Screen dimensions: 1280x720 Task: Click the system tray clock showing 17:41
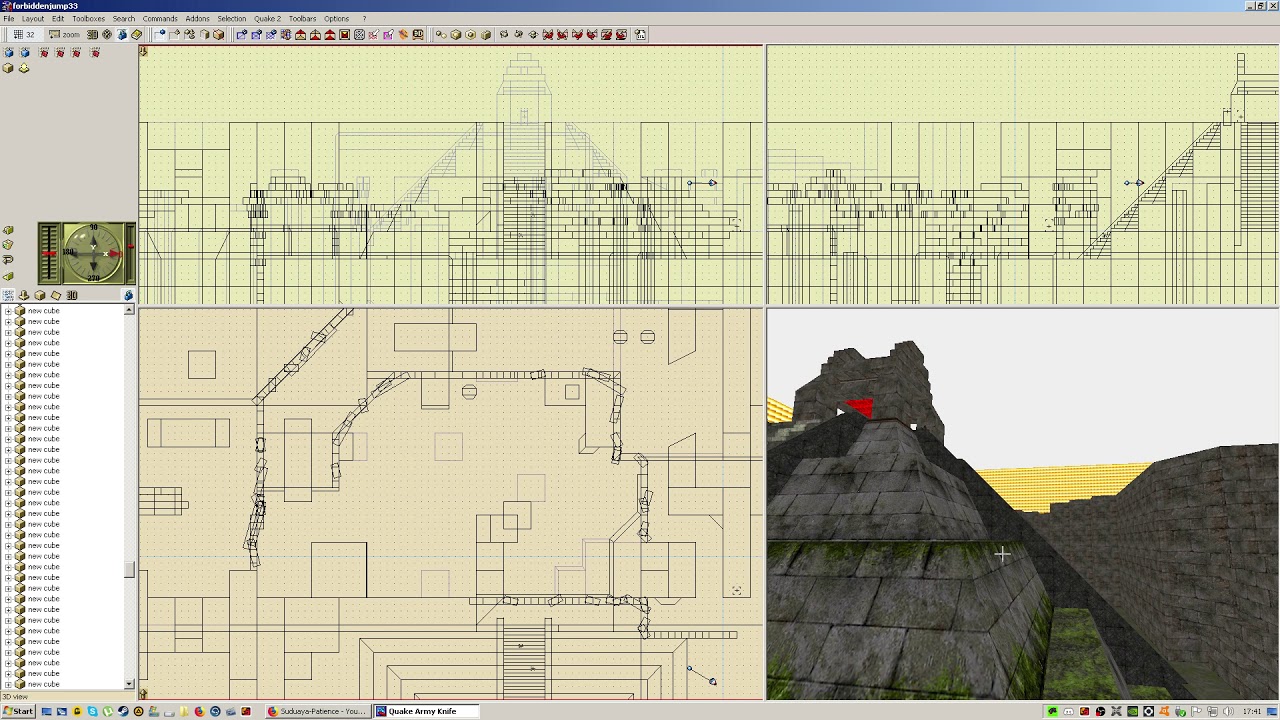(x=1251, y=711)
